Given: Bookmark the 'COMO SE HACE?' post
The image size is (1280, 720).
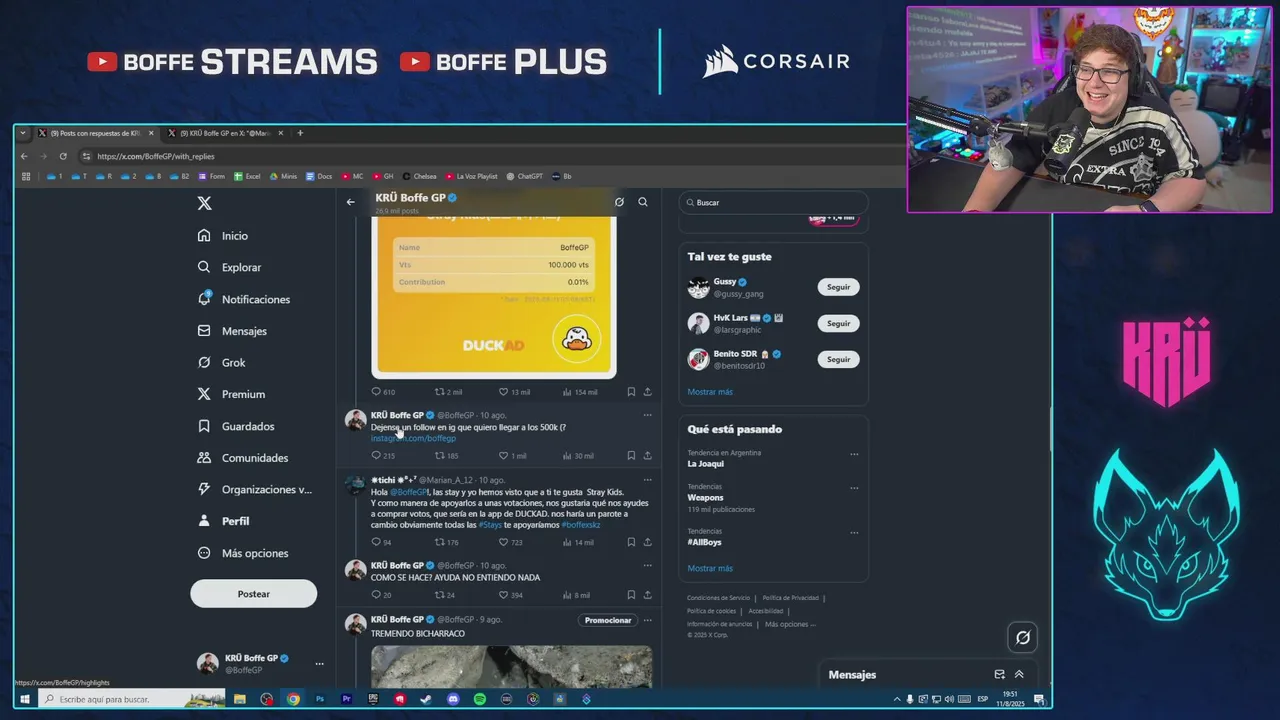Looking at the screenshot, I should point(631,595).
